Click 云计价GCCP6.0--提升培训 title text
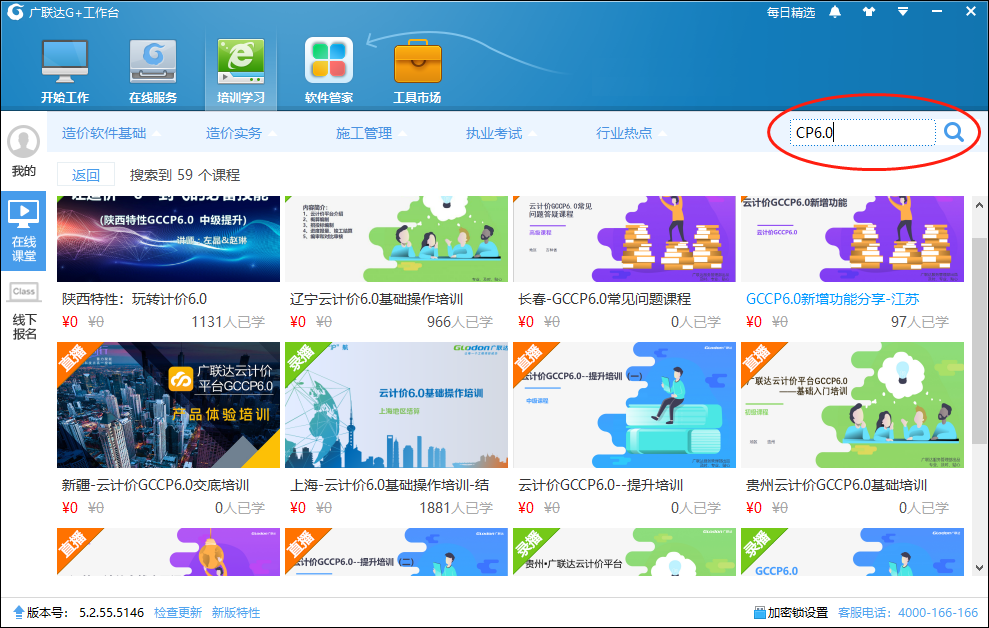 [x=600, y=485]
